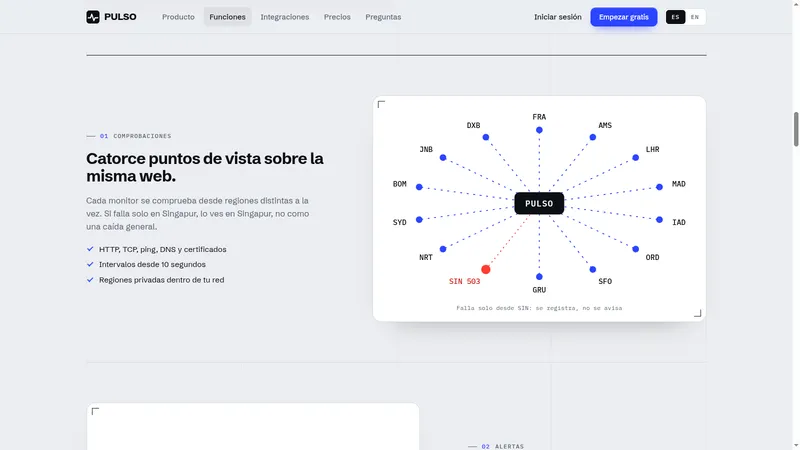Click the GRU region dot
Image resolution: width=800 pixels, height=450 pixels.
click(x=539, y=277)
